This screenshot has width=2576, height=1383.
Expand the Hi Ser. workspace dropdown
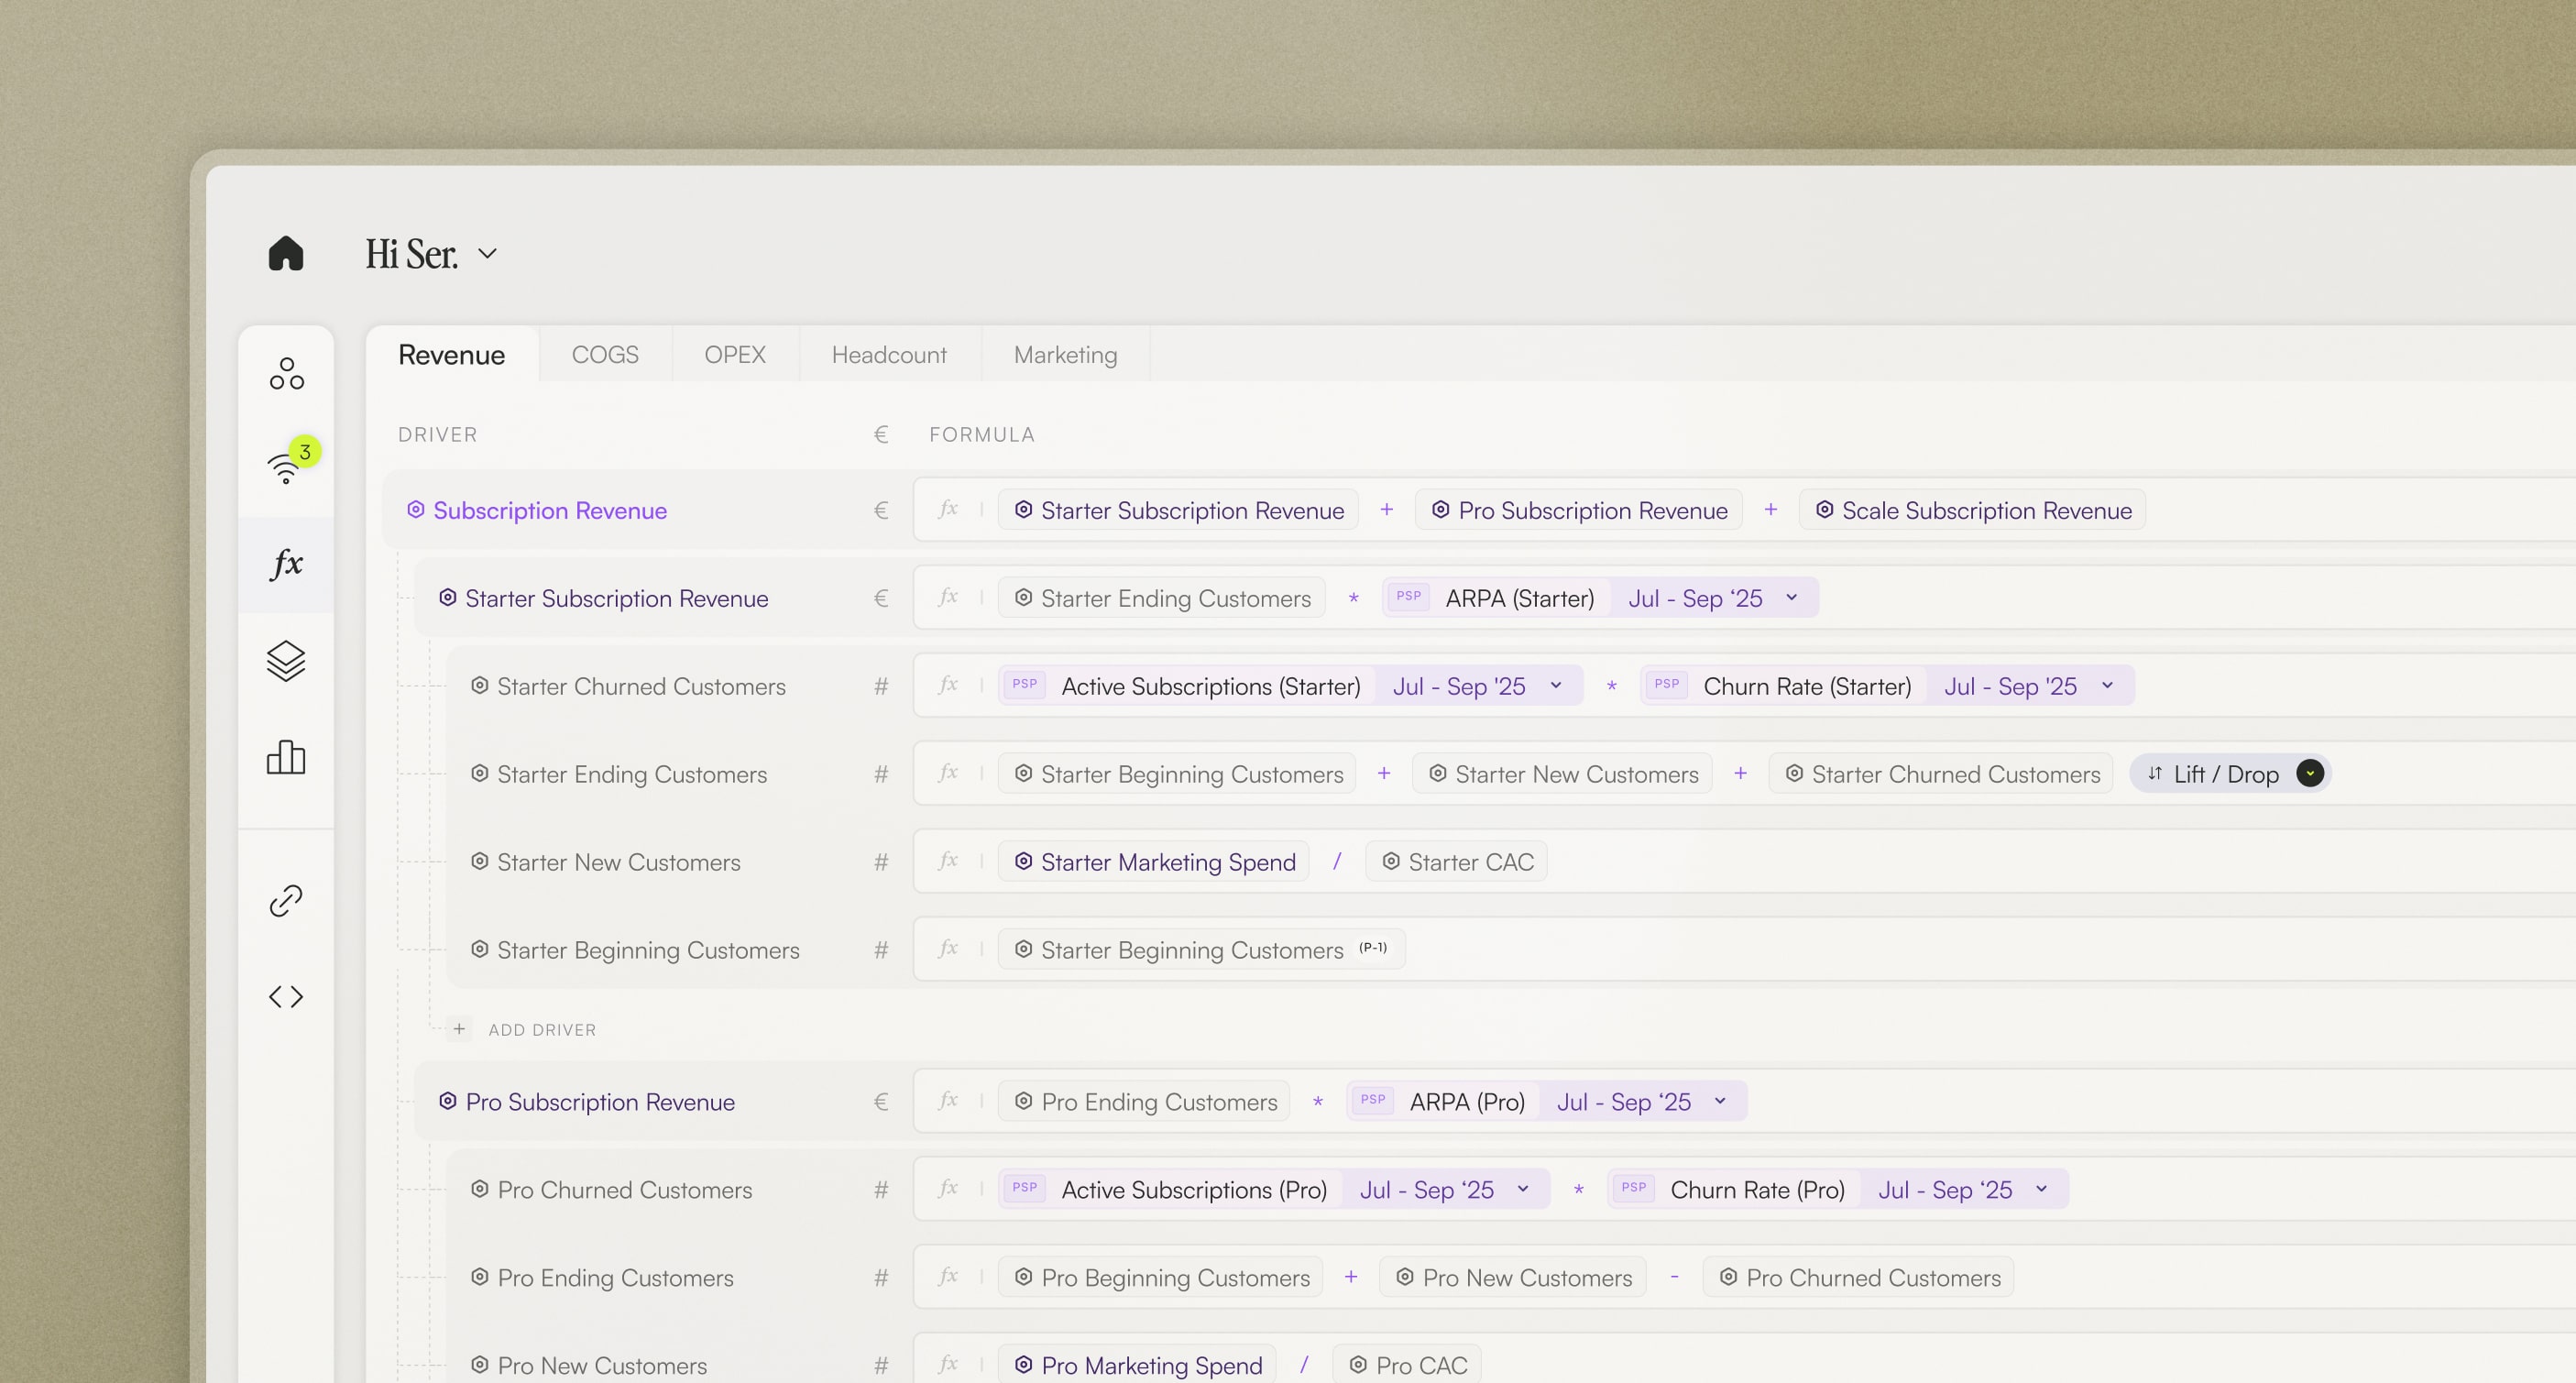click(487, 254)
